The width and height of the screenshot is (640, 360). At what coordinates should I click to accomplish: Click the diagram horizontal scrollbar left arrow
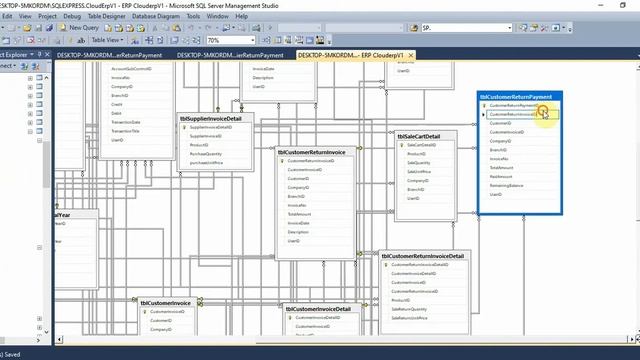pyautogui.click(x=60, y=339)
